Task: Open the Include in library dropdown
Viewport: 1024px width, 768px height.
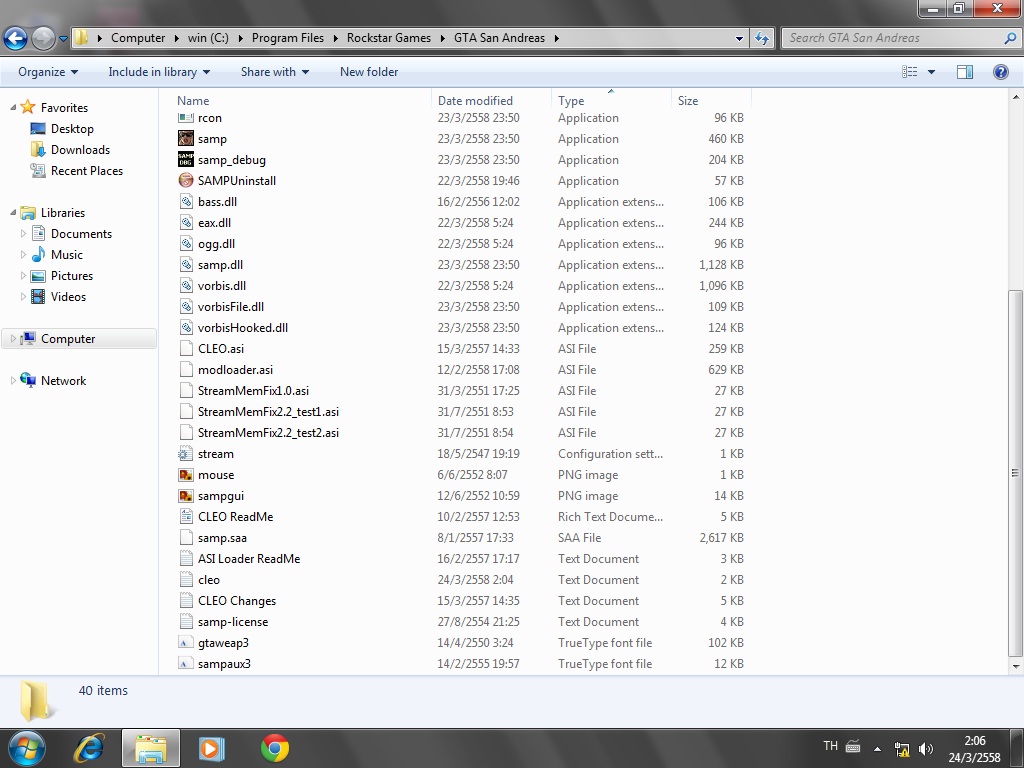Action: (x=159, y=72)
